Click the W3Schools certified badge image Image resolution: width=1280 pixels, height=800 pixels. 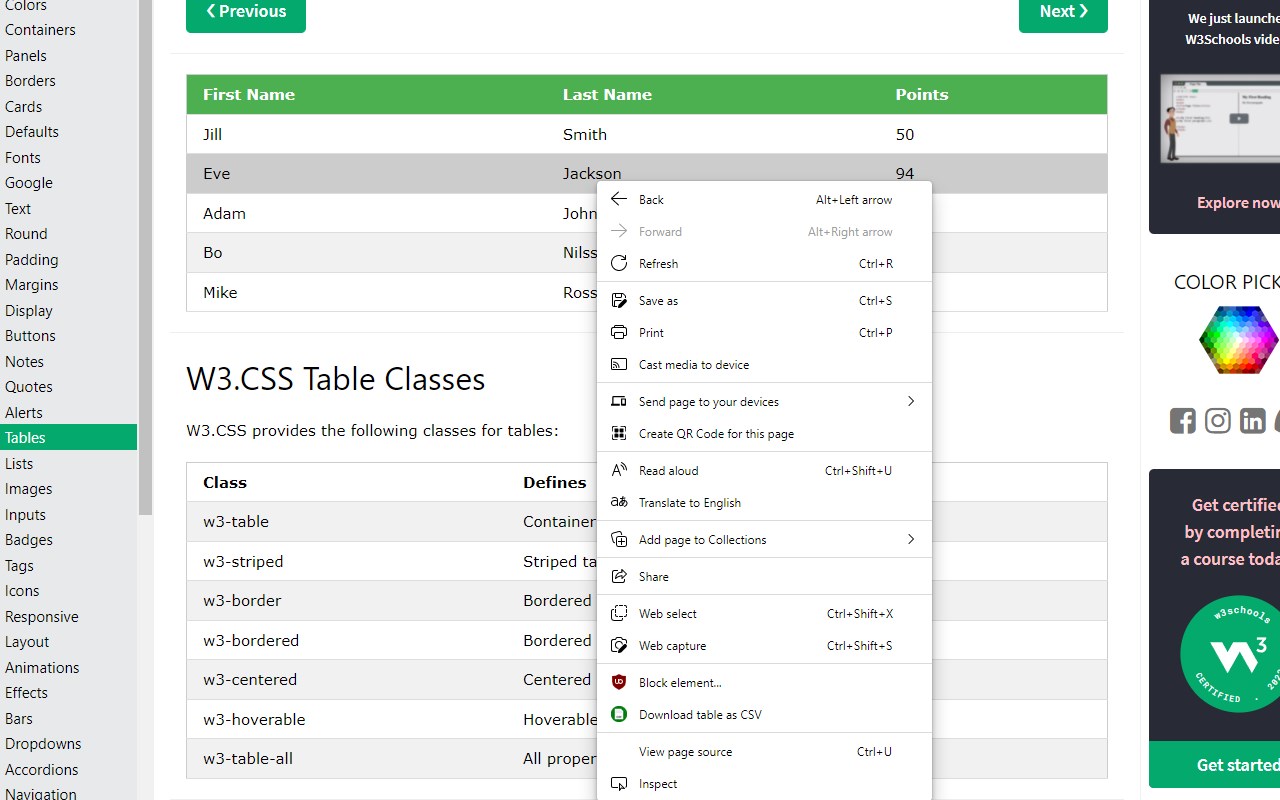(x=1230, y=654)
